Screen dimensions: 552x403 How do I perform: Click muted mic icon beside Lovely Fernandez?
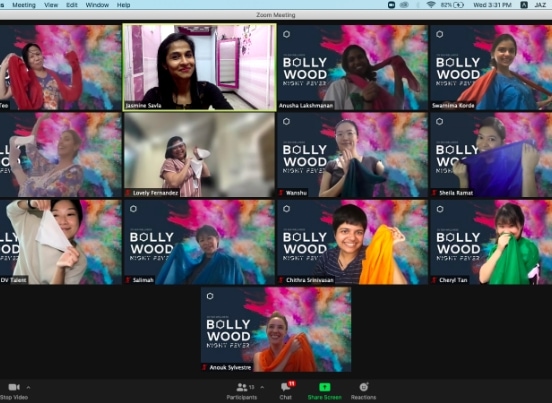coord(128,193)
